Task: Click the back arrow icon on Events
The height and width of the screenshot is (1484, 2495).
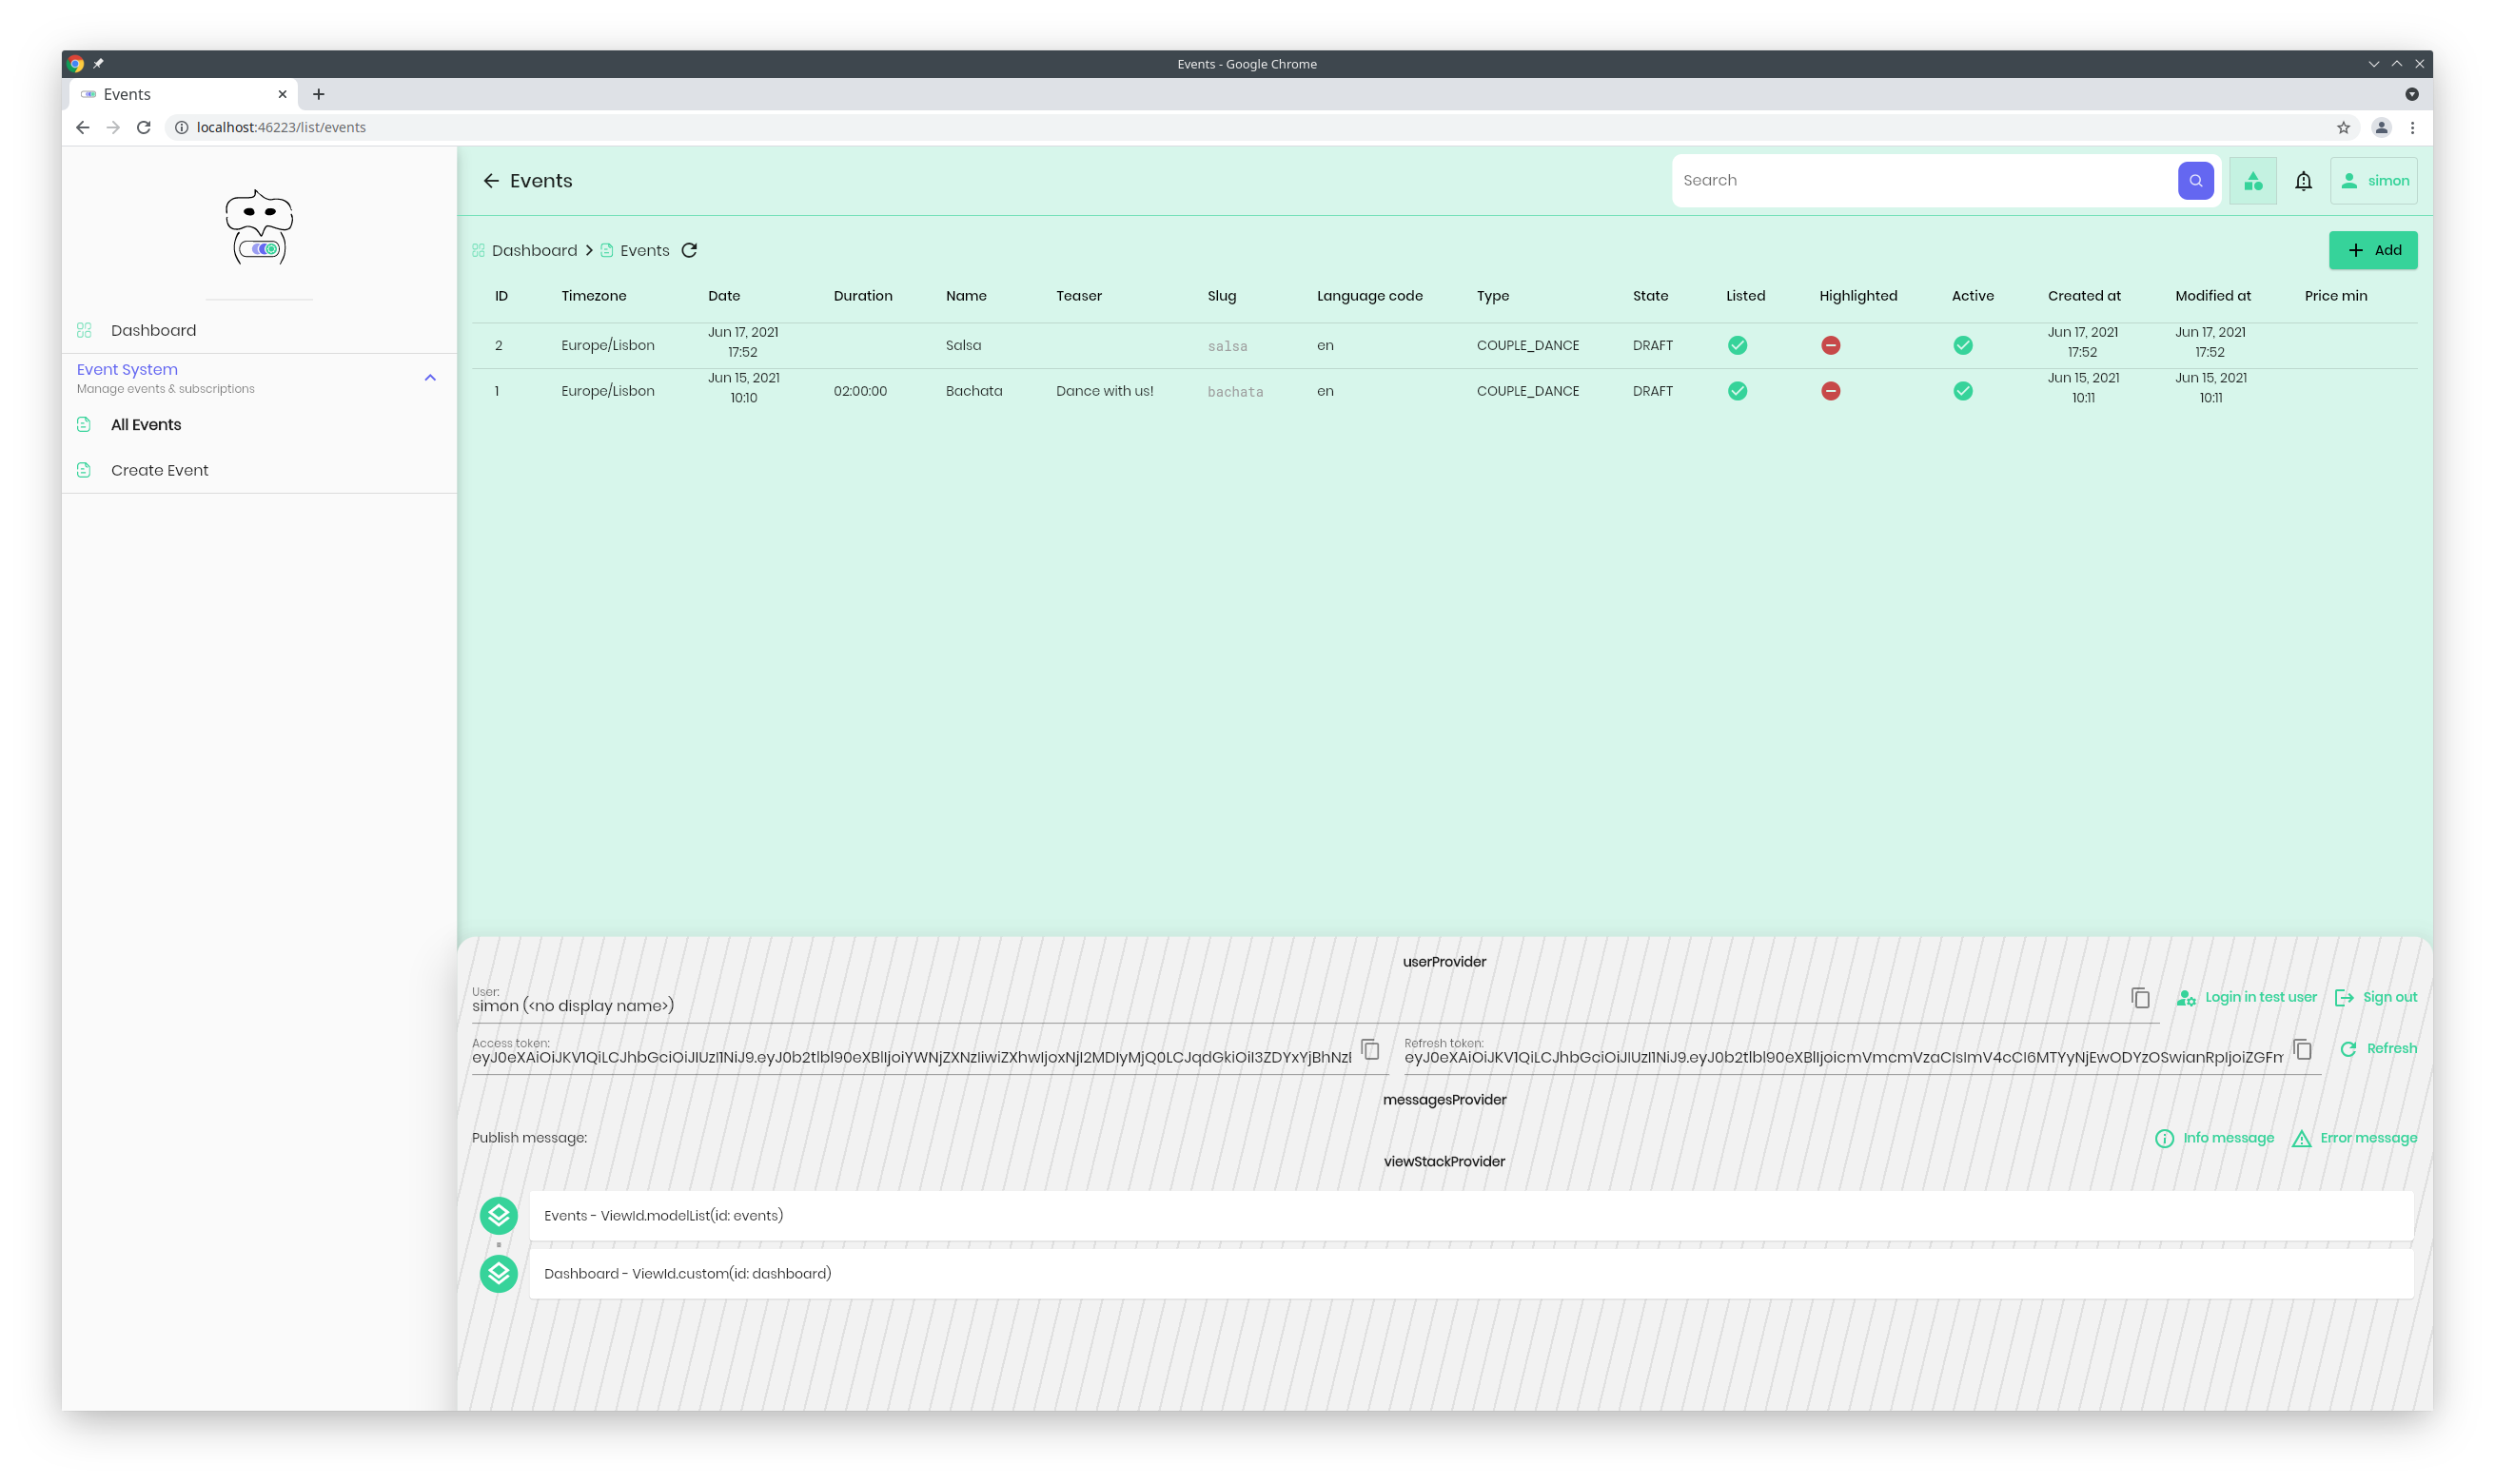Action: click(x=491, y=179)
